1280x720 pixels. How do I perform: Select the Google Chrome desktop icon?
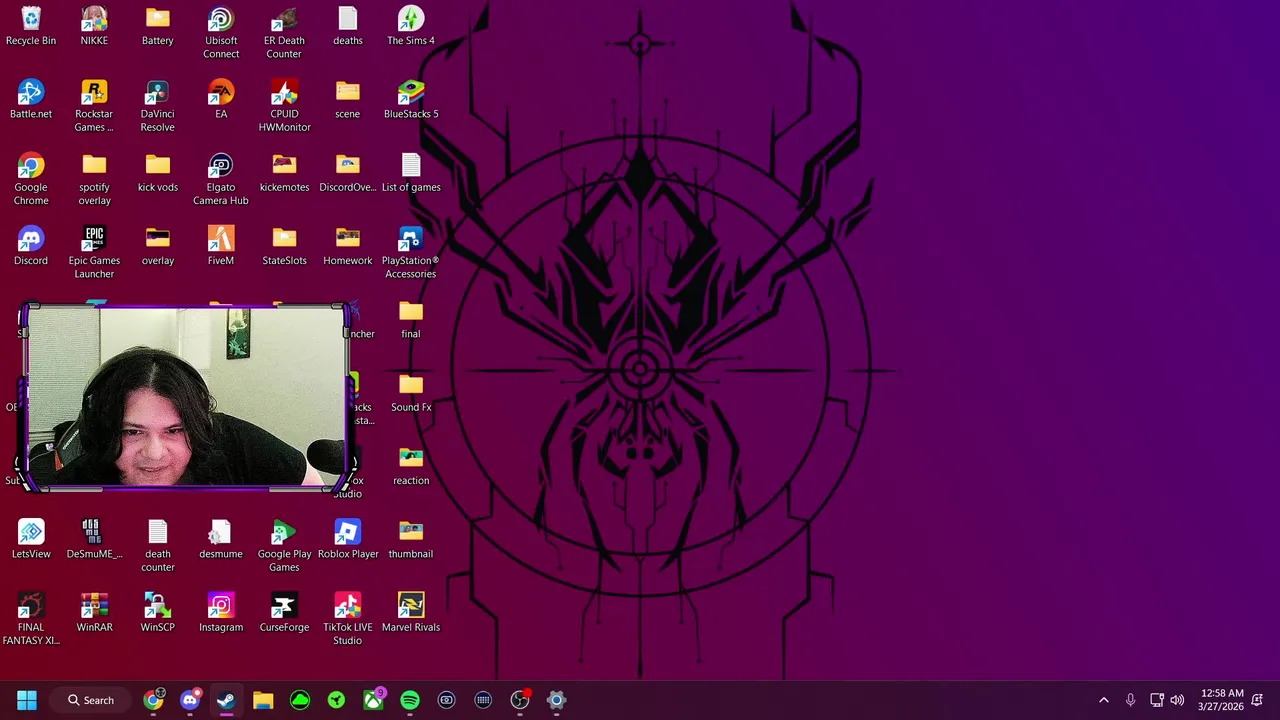pyautogui.click(x=31, y=180)
